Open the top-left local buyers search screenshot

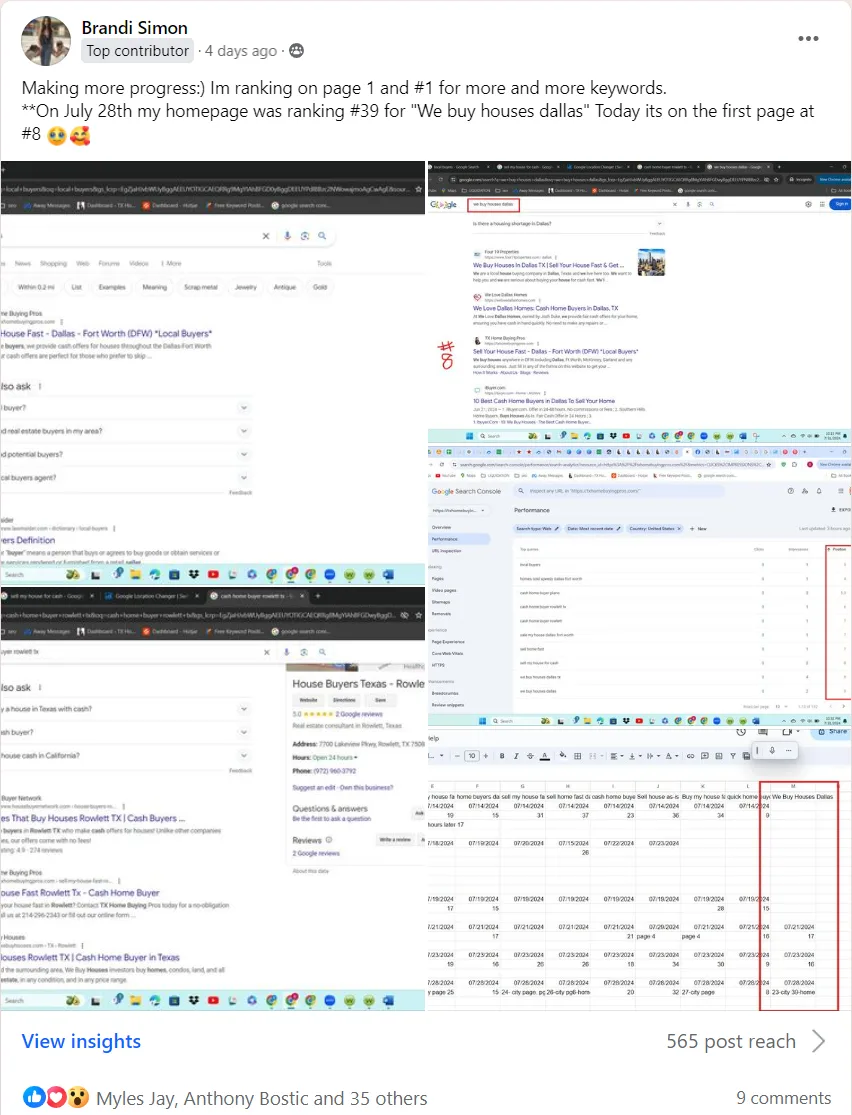click(212, 372)
